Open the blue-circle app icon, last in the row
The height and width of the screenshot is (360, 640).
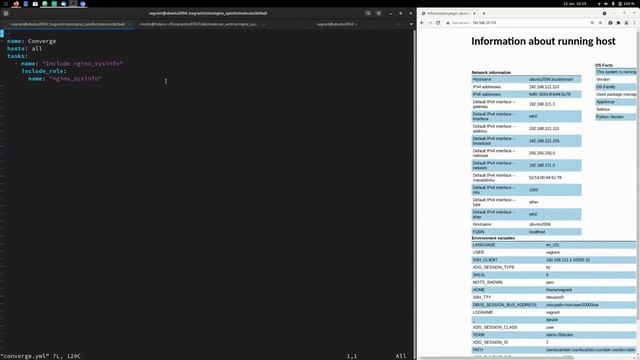(83, 4)
